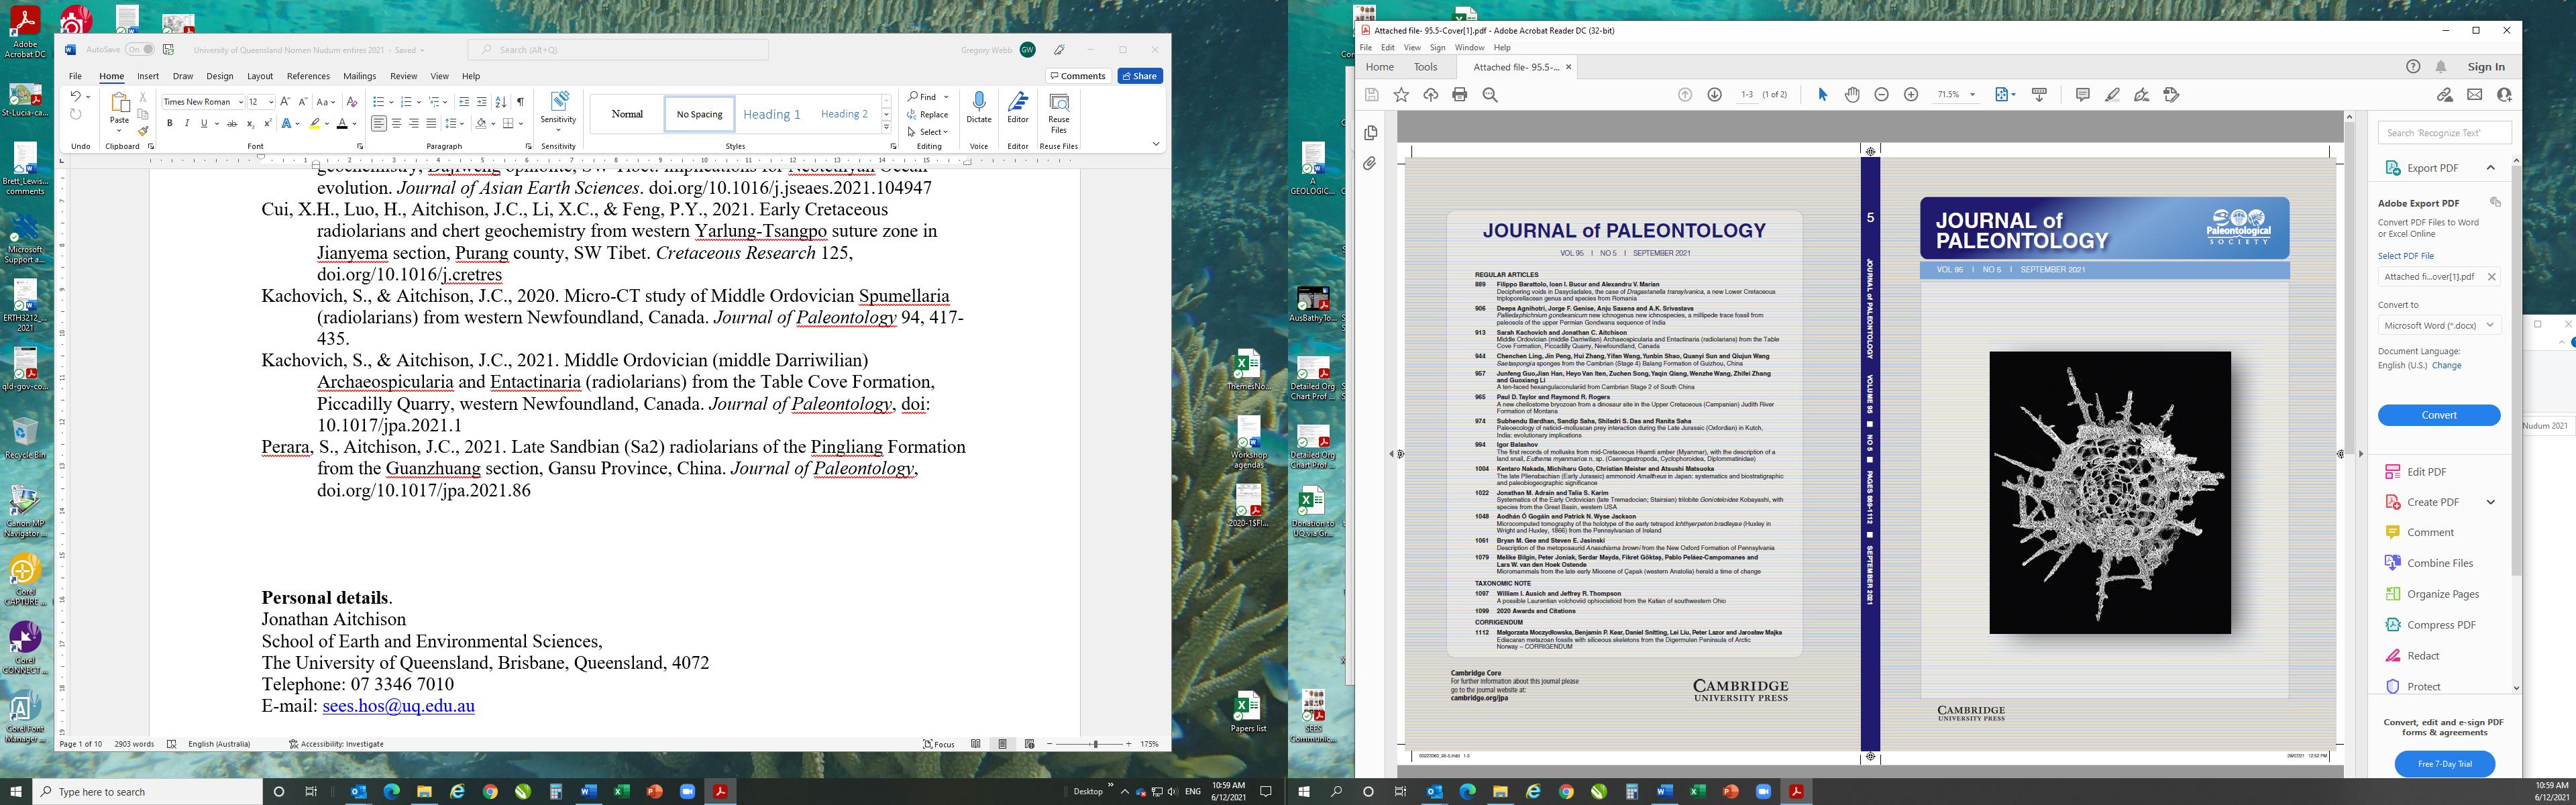Click the sees.hos@uq.edu.au email link
The width and height of the screenshot is (2576, 805).
pyautogui.click(x=398, y=706)
